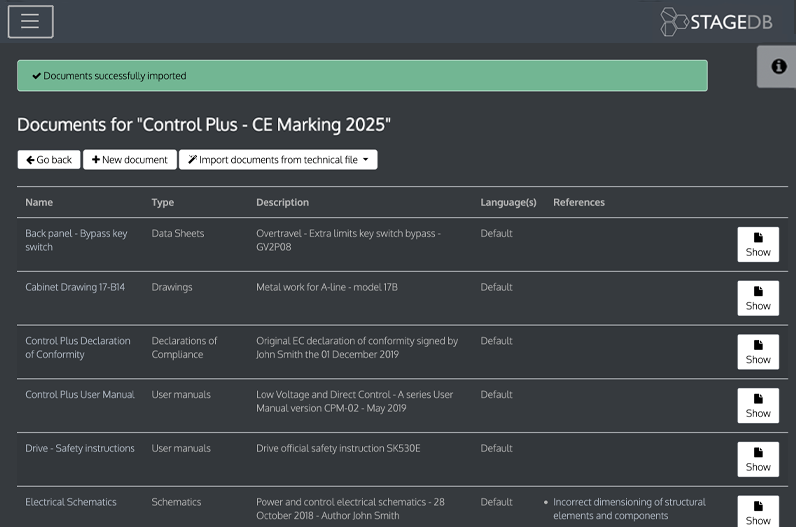The height and width of the screenshot is (527, 796).
Task: Open the hamburger navigation menu
Action: [30, 21]
